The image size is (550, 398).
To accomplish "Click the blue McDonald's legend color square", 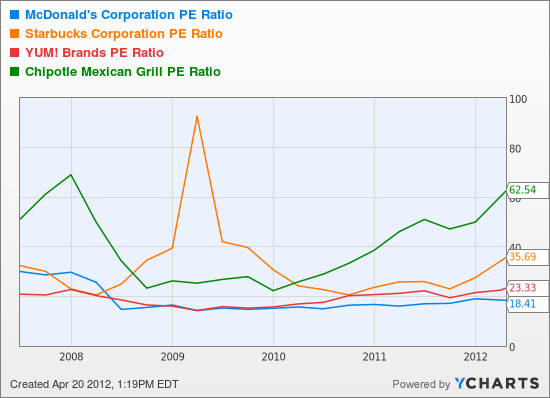I will (14, 15).
